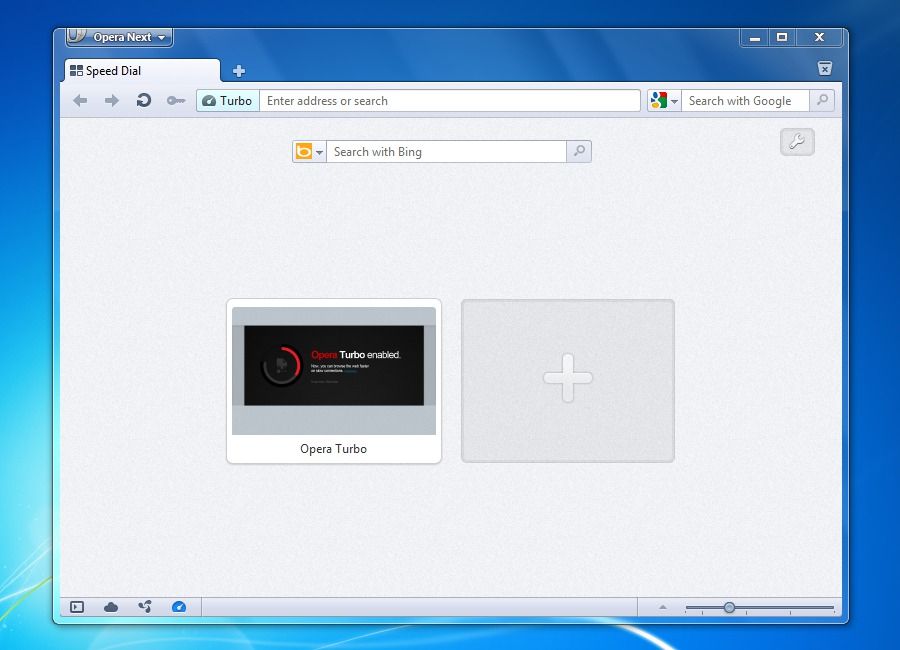Open the Google search engine dropdown

coord(664,100)
